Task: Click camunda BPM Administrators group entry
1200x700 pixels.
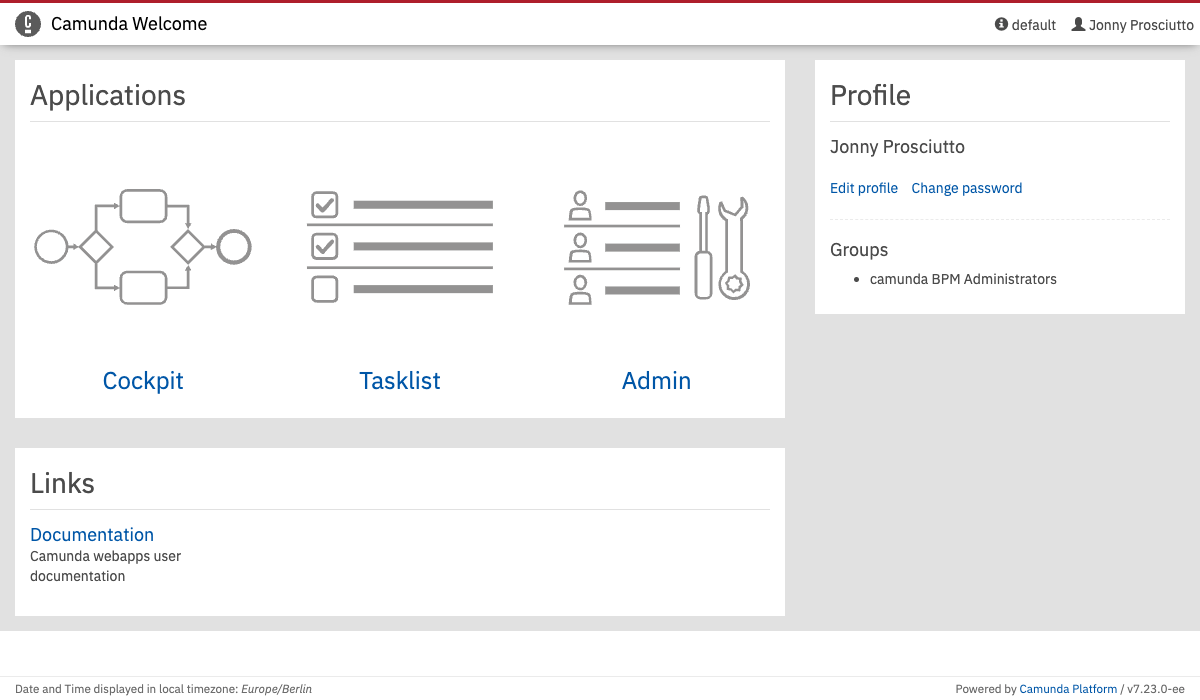Action: 963,279
